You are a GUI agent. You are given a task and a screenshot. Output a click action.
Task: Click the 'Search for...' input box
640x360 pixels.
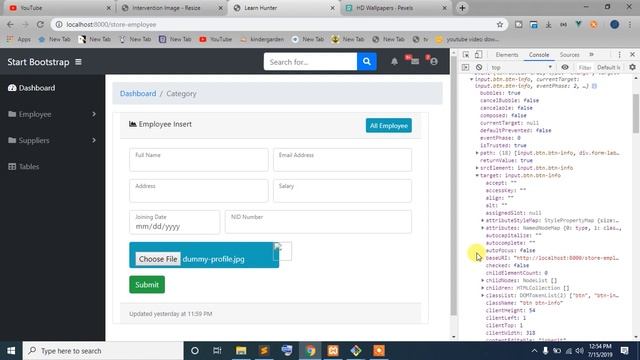(x=310, y=62)
